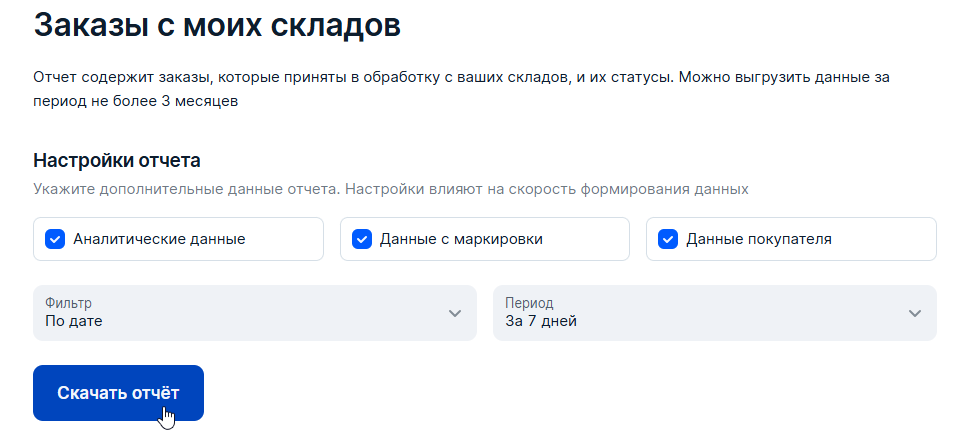Click the 'период не более 3 месяцев' line
This screenshot has width=965, height=434.
(135, 102)
